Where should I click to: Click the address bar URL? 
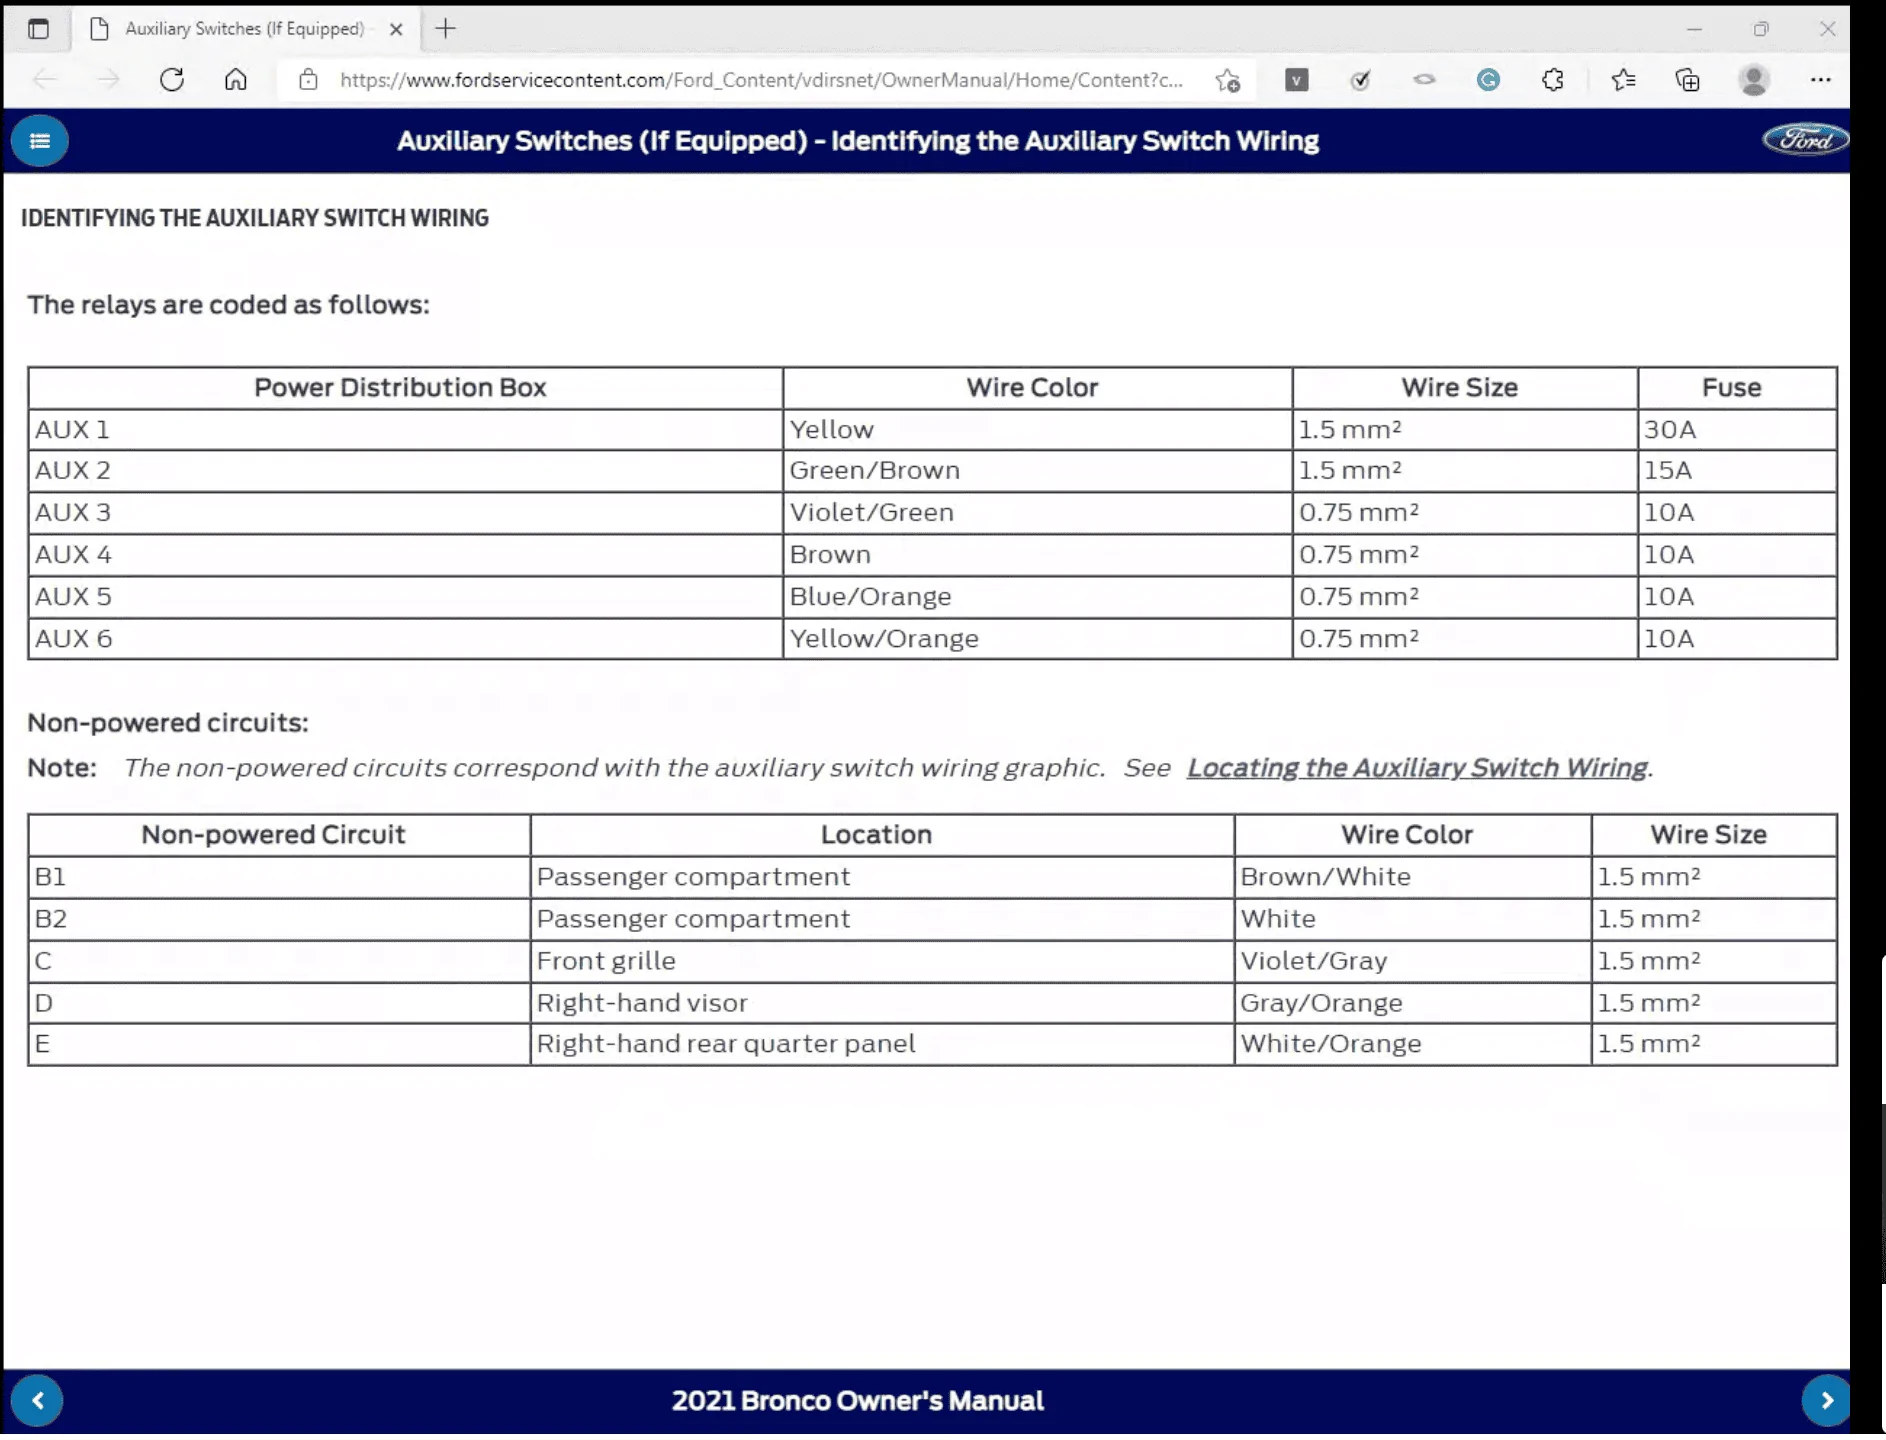761,80
